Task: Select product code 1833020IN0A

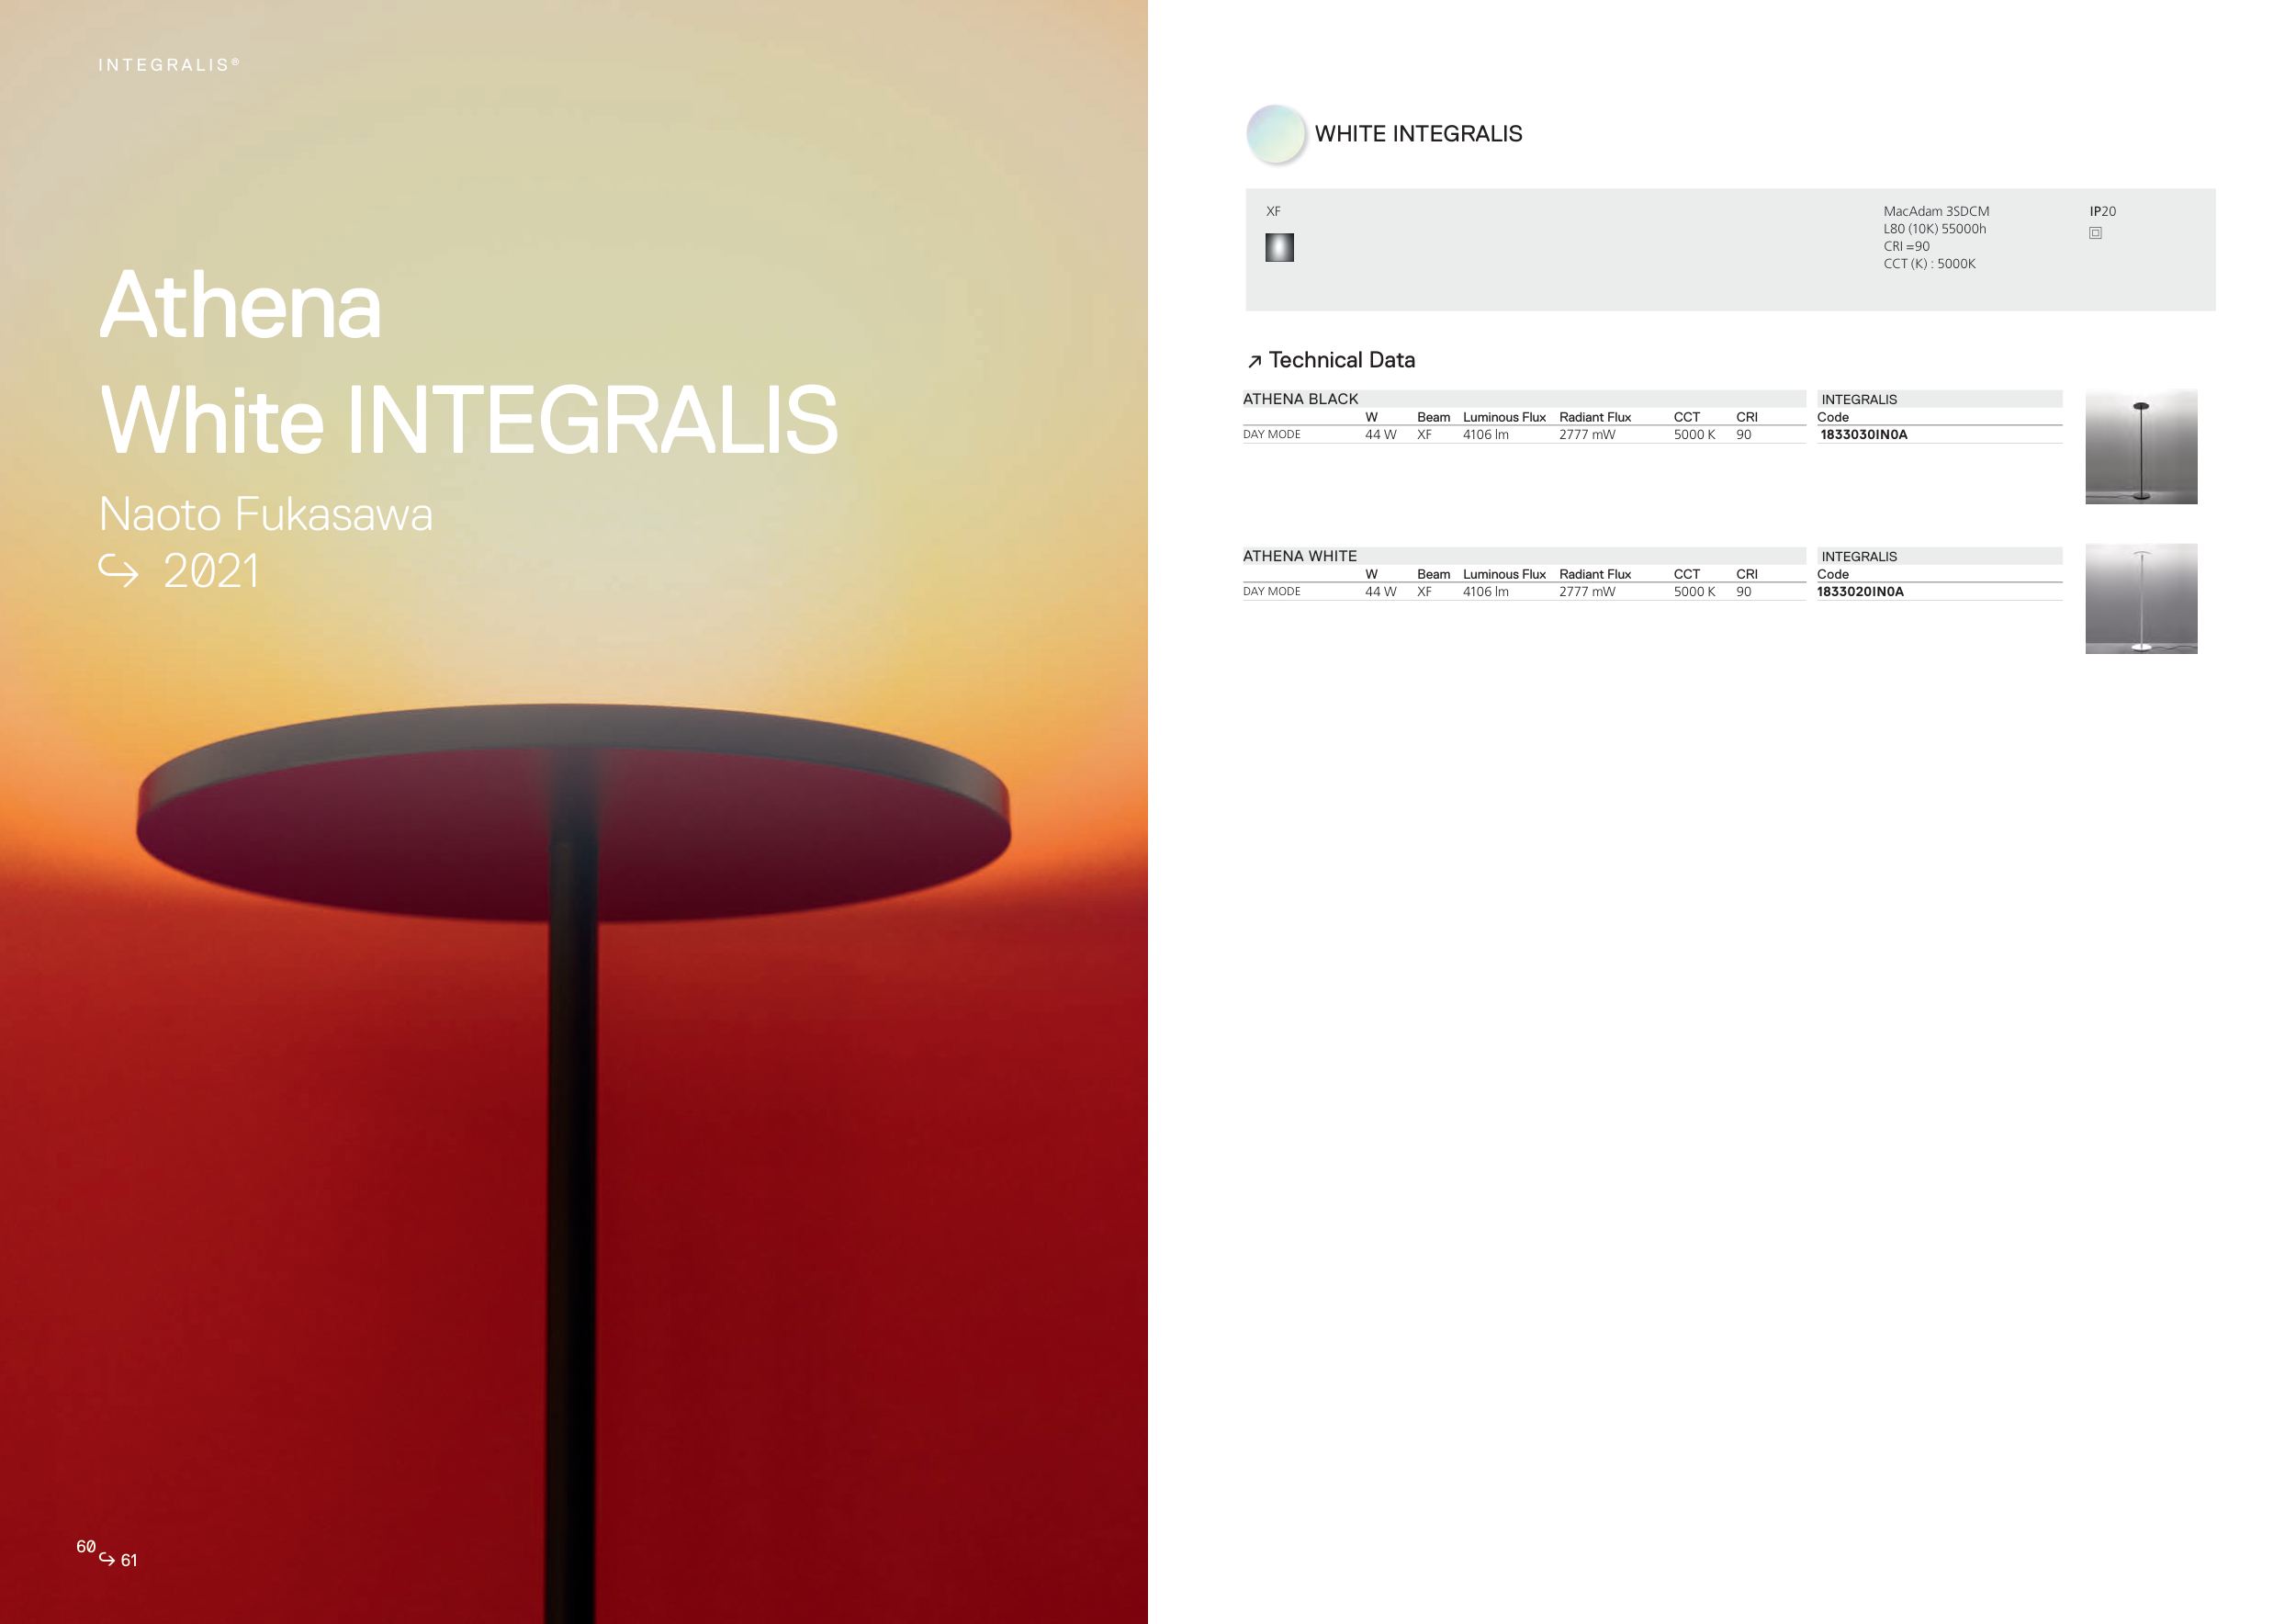Action: [1859, 592]
